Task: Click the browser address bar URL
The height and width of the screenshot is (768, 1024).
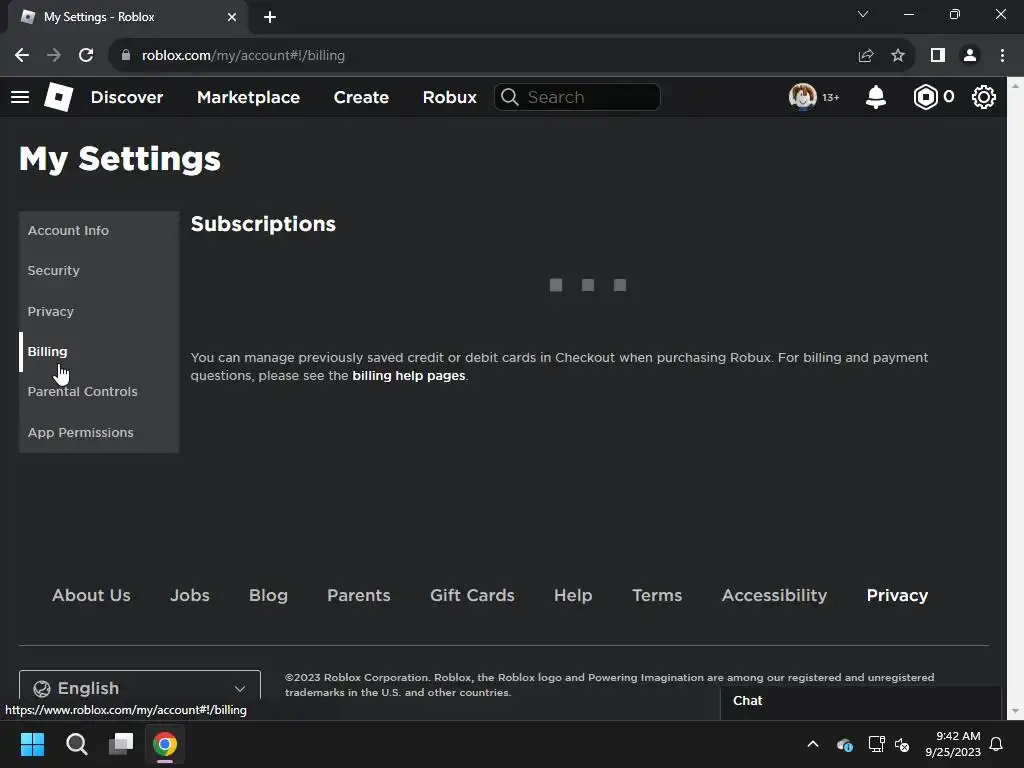Action: [243, 56]
